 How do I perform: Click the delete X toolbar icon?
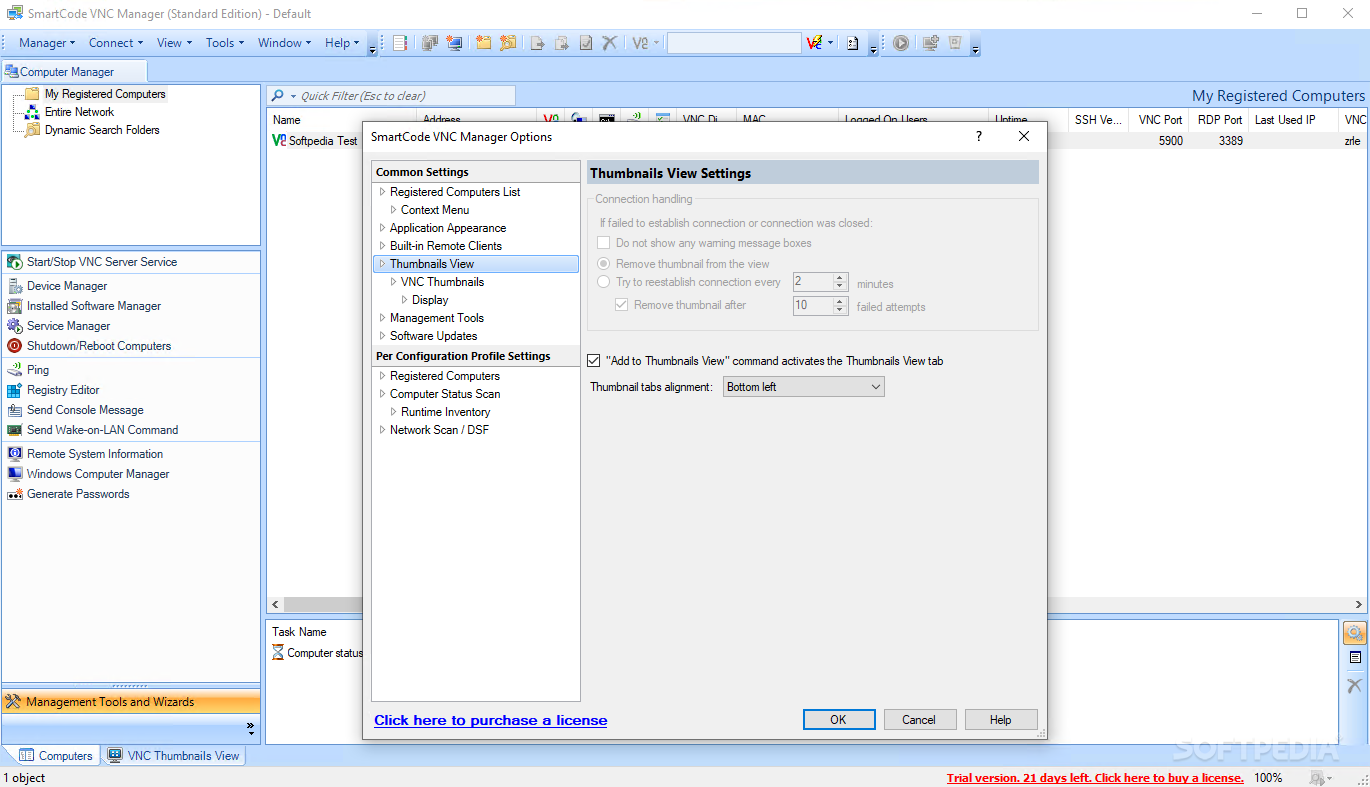[609, 43]
